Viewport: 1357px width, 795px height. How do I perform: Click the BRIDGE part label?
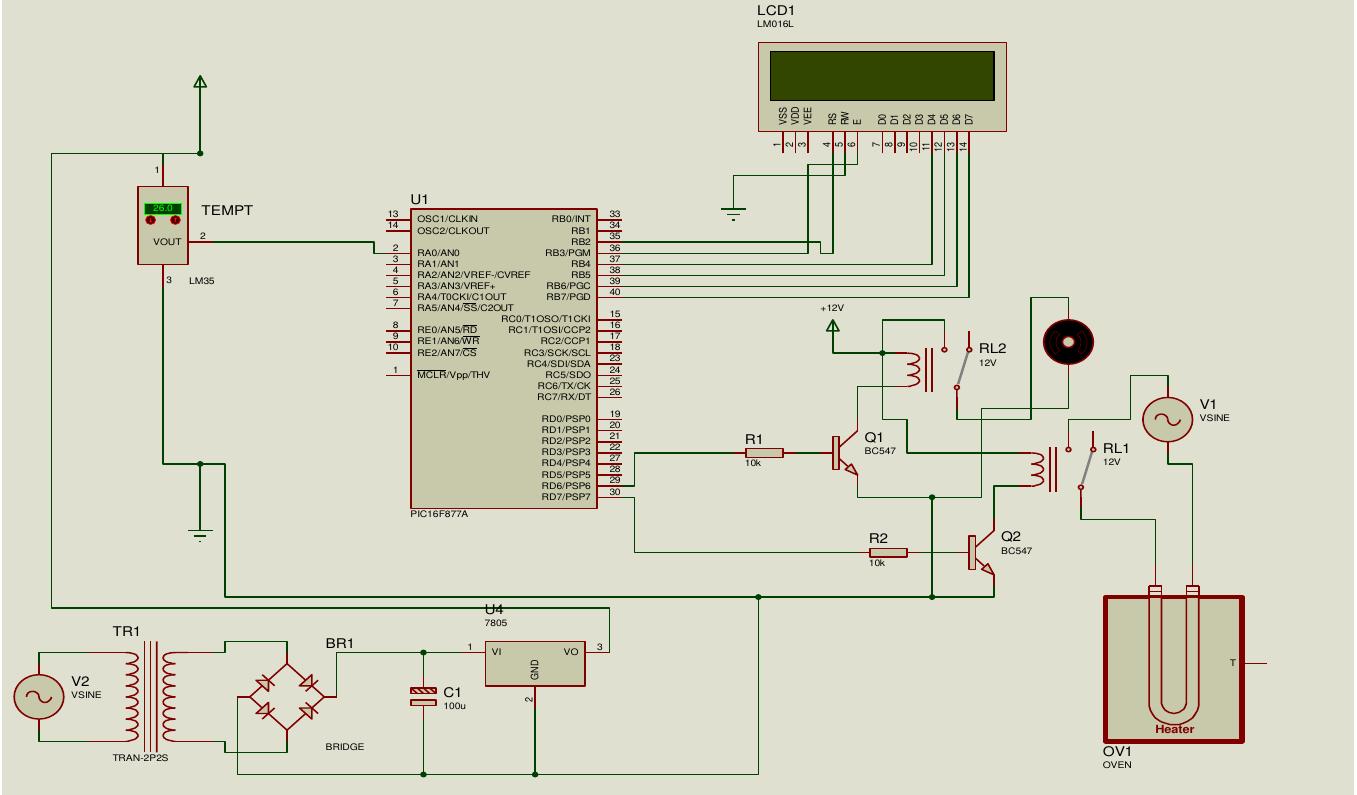click(344, 747)
